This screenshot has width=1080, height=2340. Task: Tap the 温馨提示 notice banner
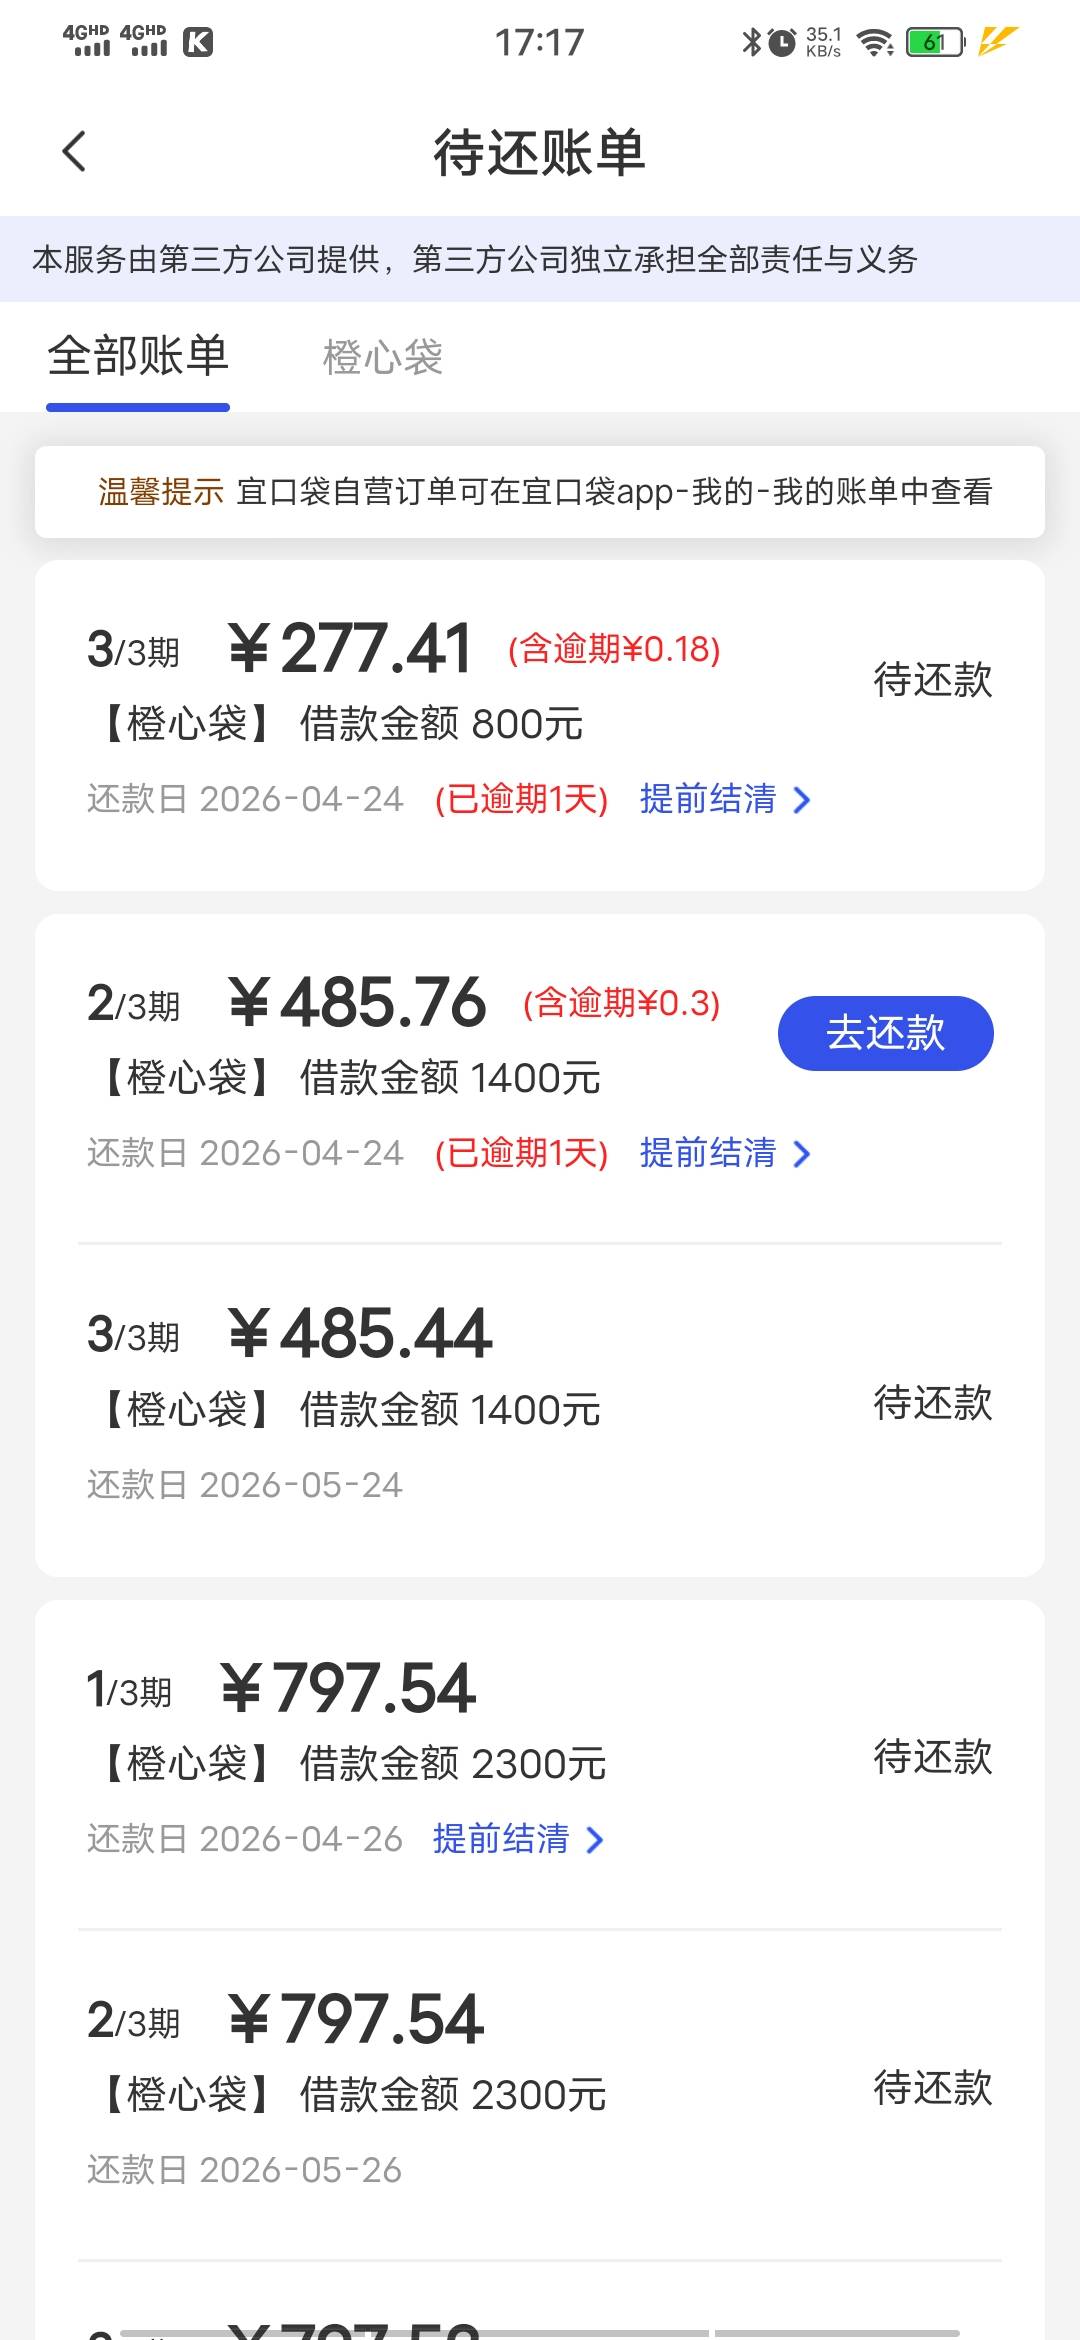pos(540,492)
